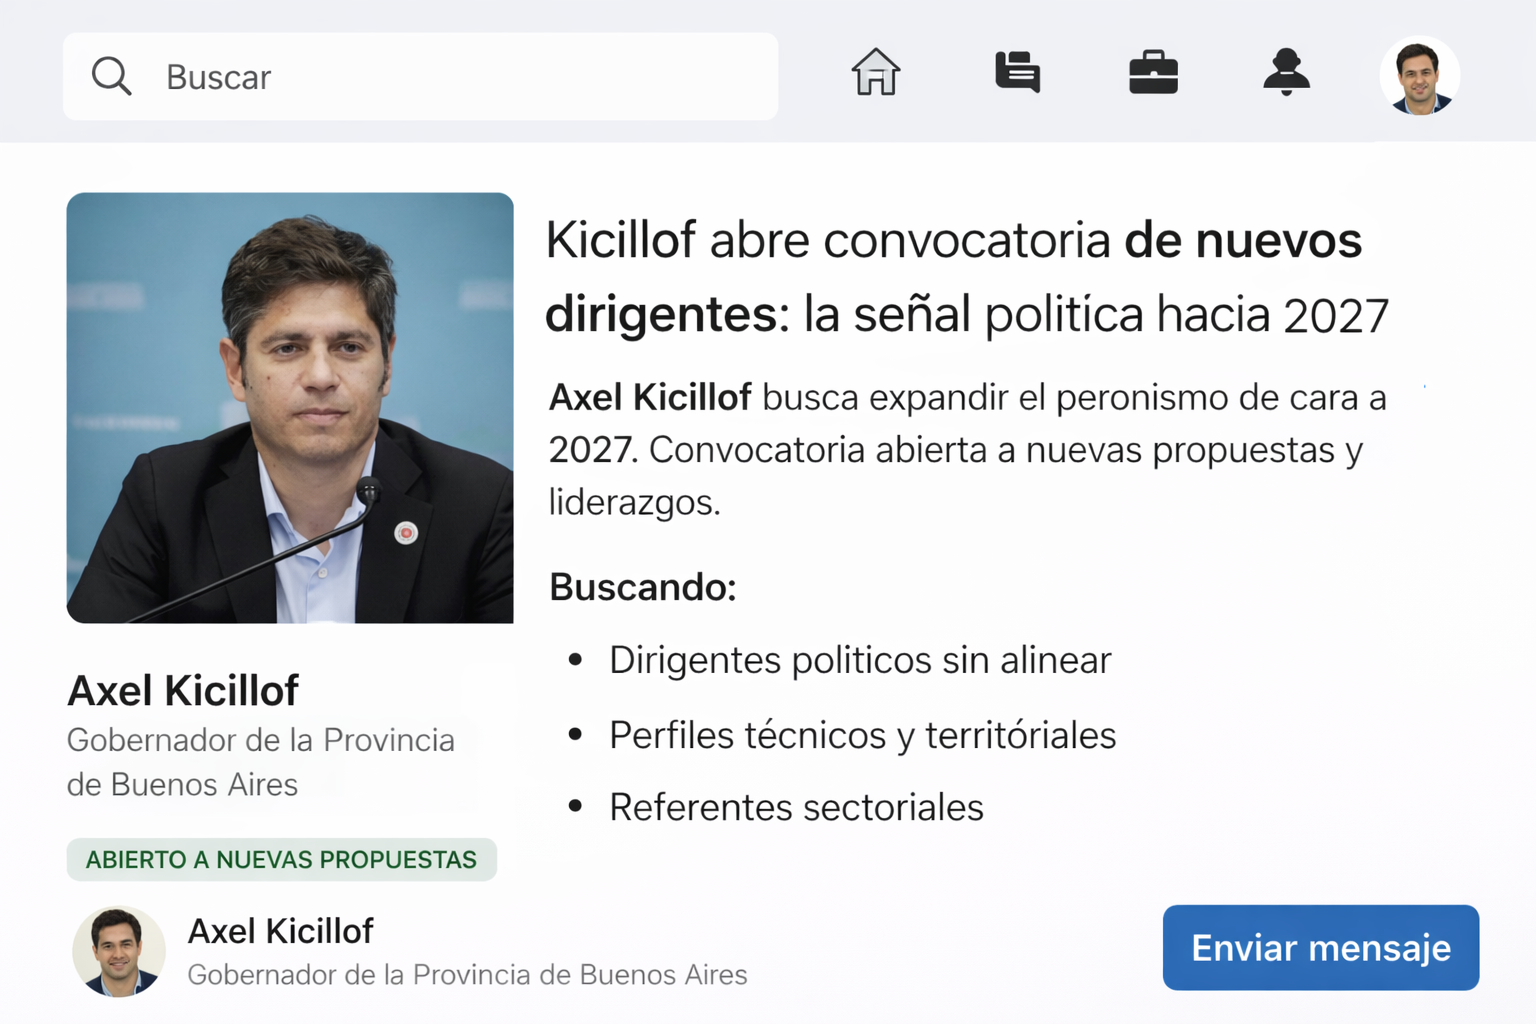The height and width of the screenshot is (1024, 1536).
Task: Click bold 'Axel Kicillof' in the summary paragraph
Action: pos(650,397)
